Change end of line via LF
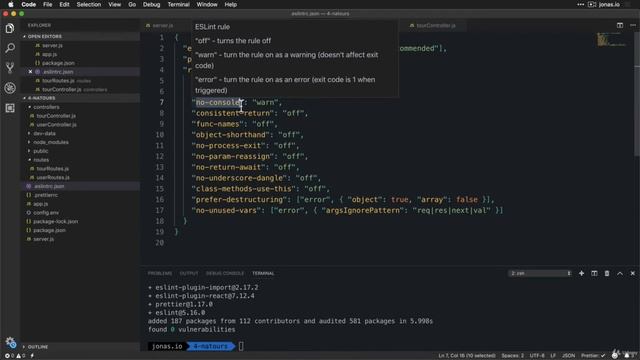 click(x=553, y=356)
